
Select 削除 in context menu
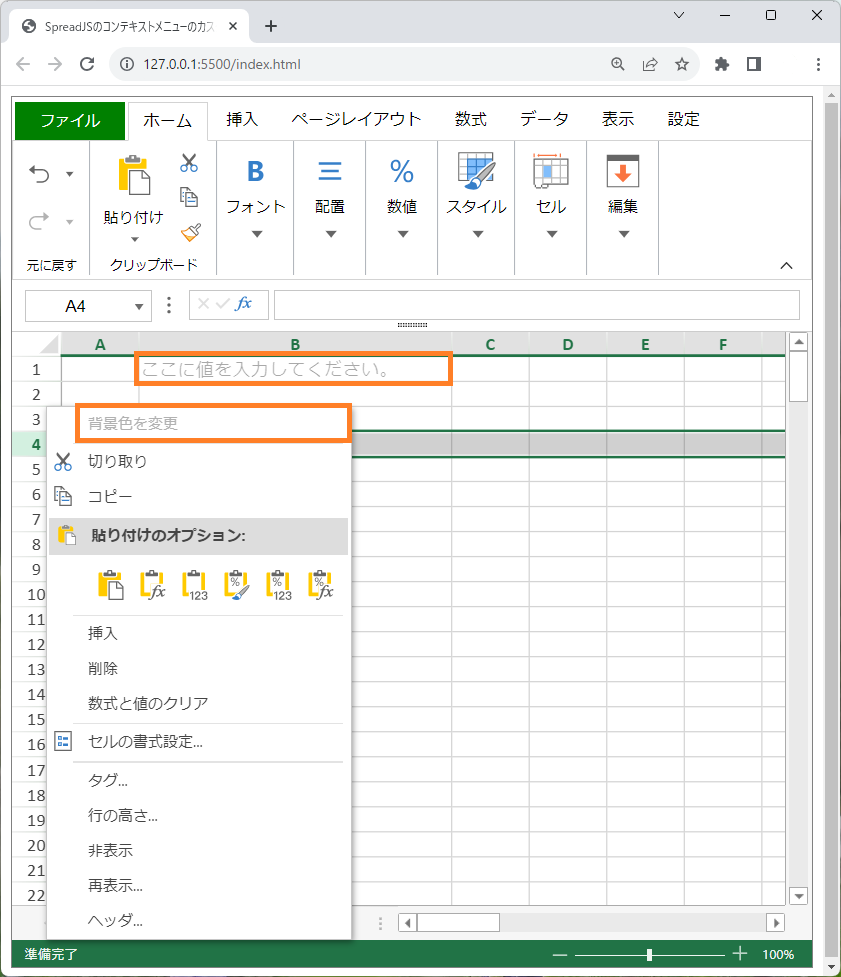(199, 669)
